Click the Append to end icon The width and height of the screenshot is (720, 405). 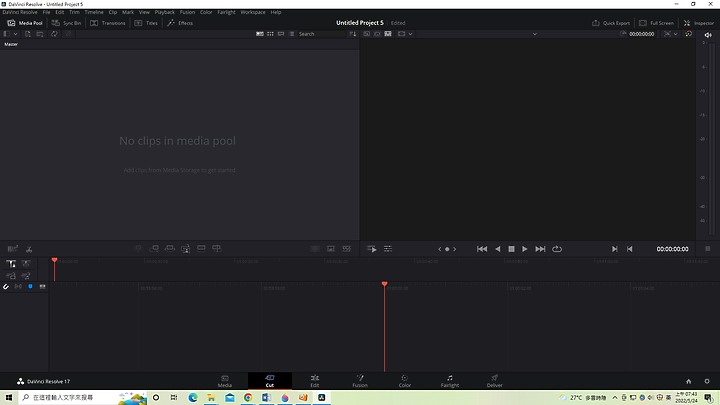[154, 248]
